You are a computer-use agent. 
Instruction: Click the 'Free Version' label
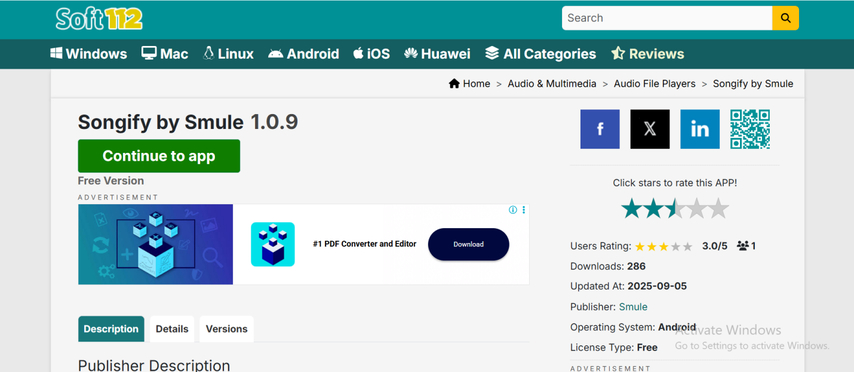point(111,181)
